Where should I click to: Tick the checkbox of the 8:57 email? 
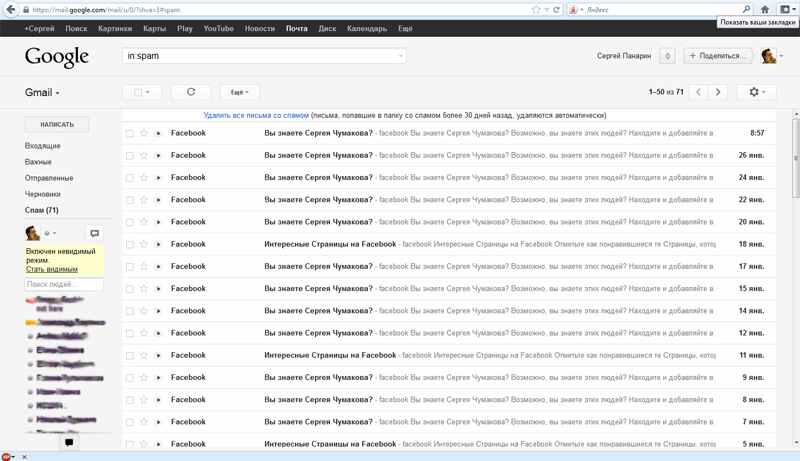click(x=130, y=133)
